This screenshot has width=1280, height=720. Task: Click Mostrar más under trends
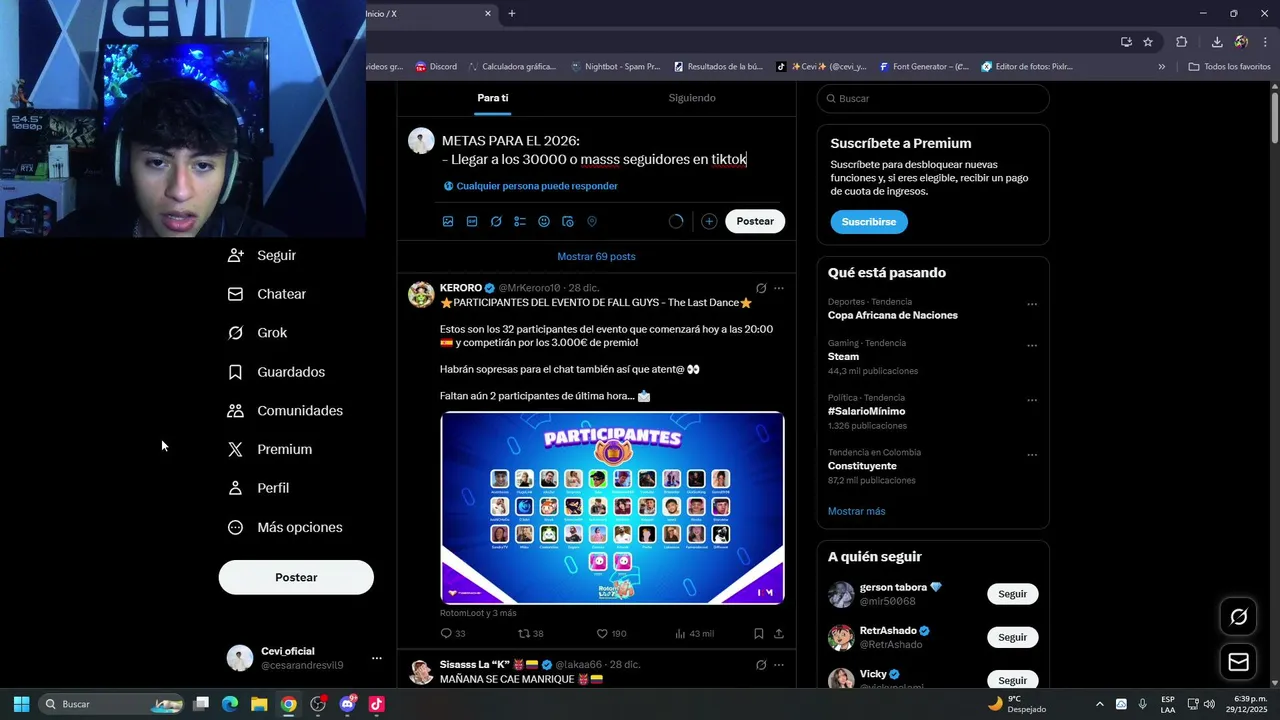(856, 511)
